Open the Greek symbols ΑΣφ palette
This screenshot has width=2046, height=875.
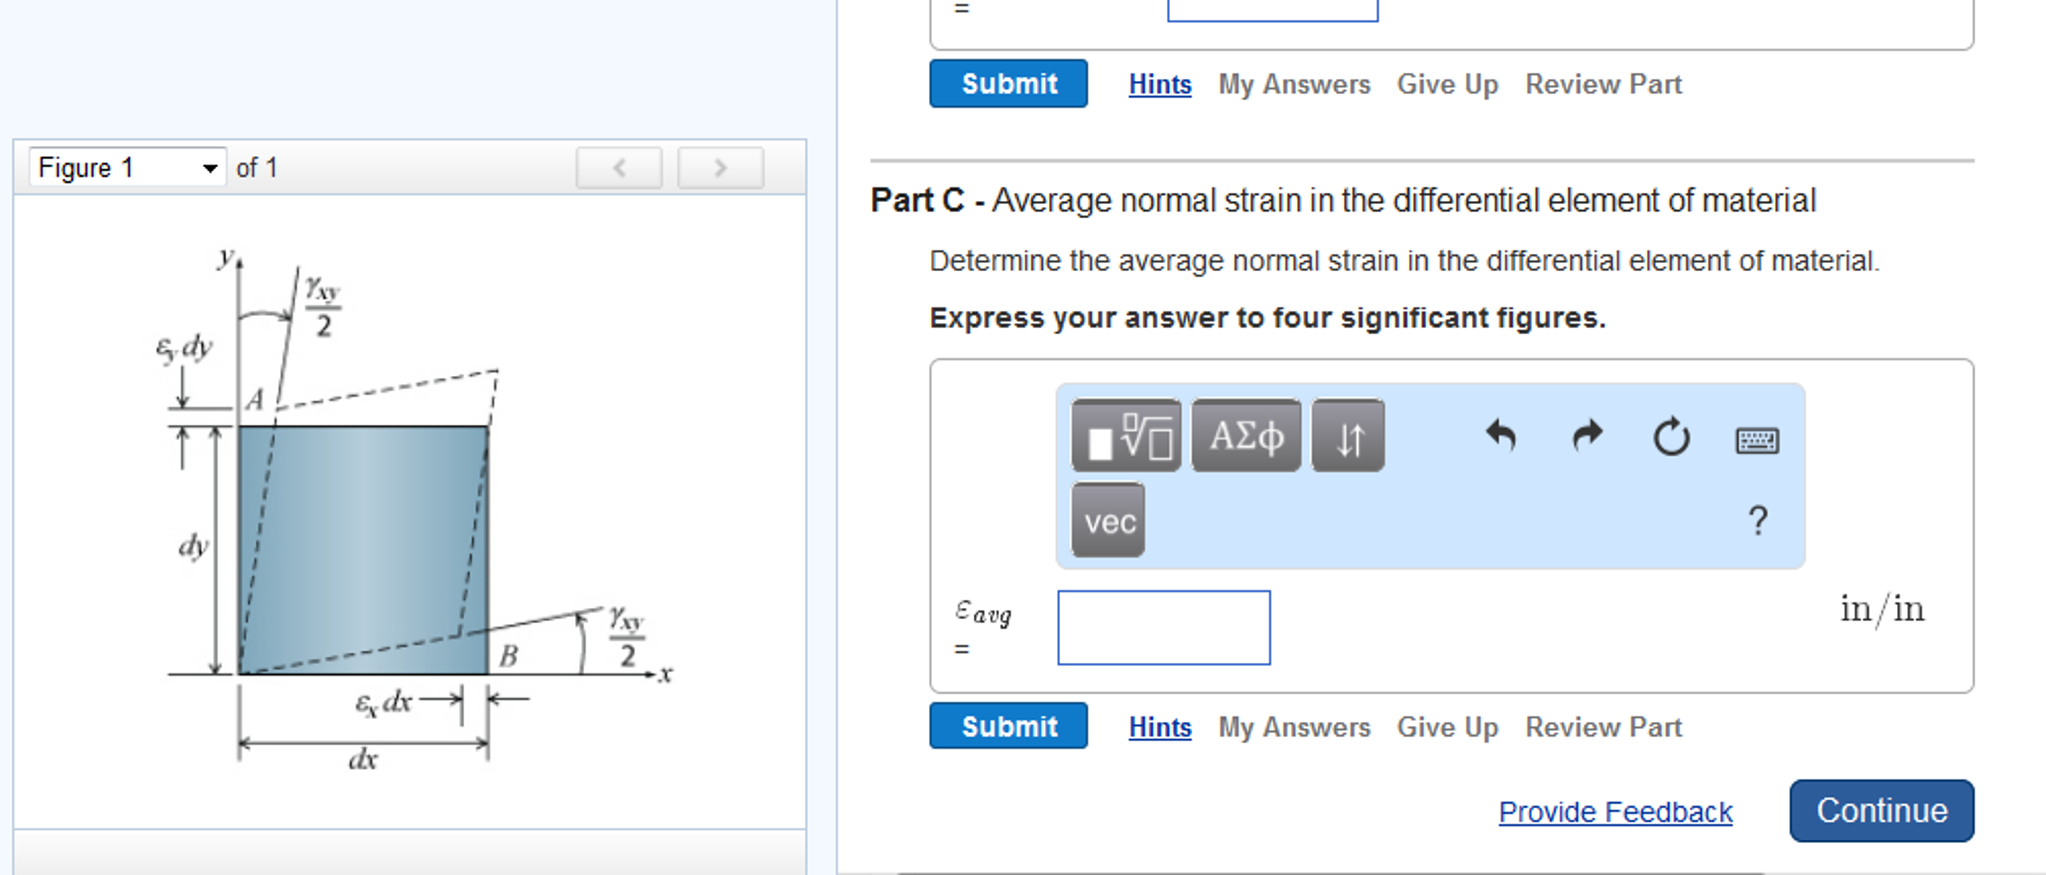tap(1246, 436)
